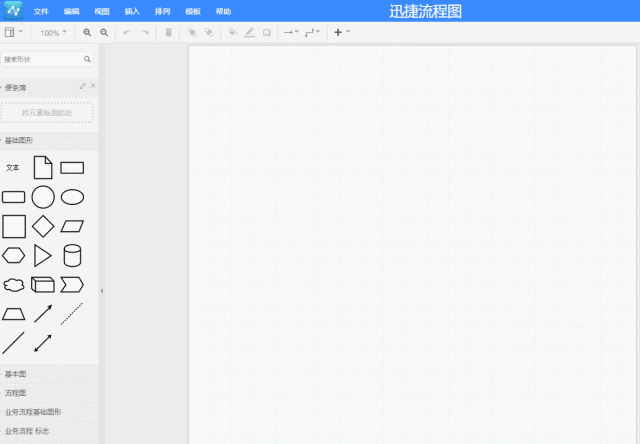Open the 排列 menu
The width and height of the screenshot is (640, 444).
pos(162,11)
